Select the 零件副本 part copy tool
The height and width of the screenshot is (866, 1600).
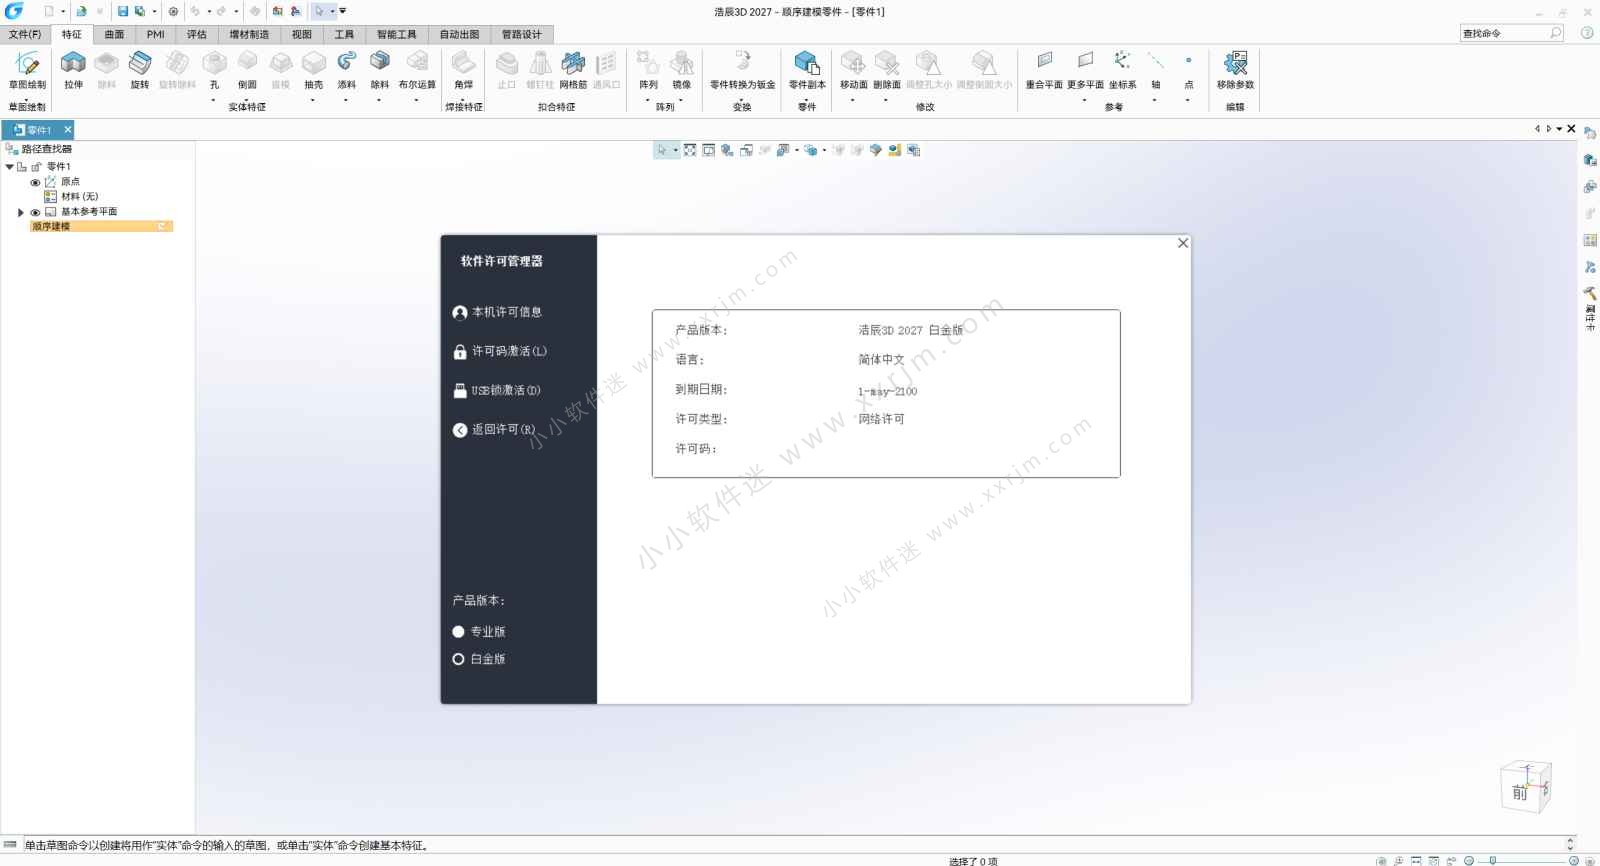pos(807,69)
